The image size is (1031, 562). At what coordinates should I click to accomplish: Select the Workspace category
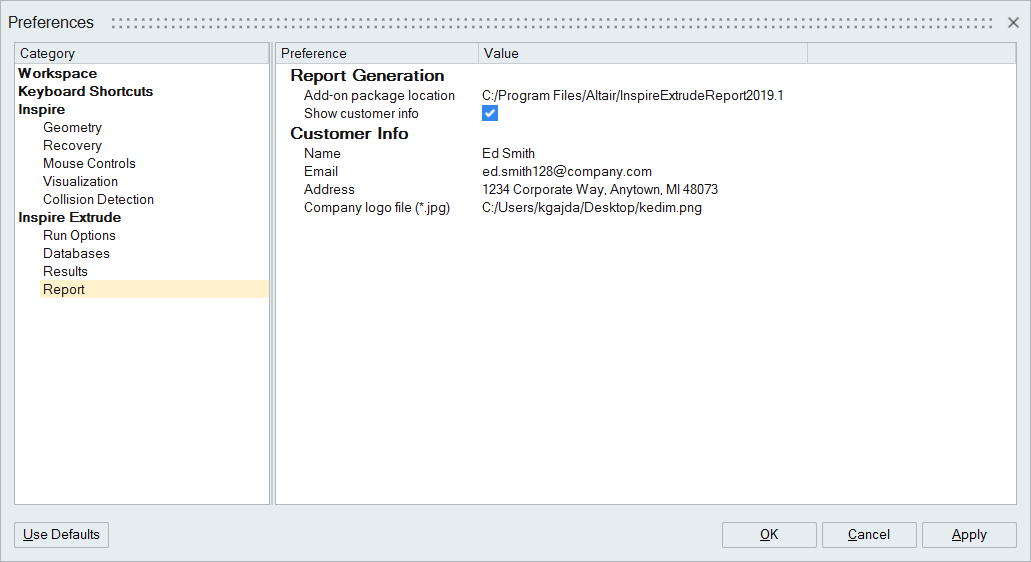[58, 74]
